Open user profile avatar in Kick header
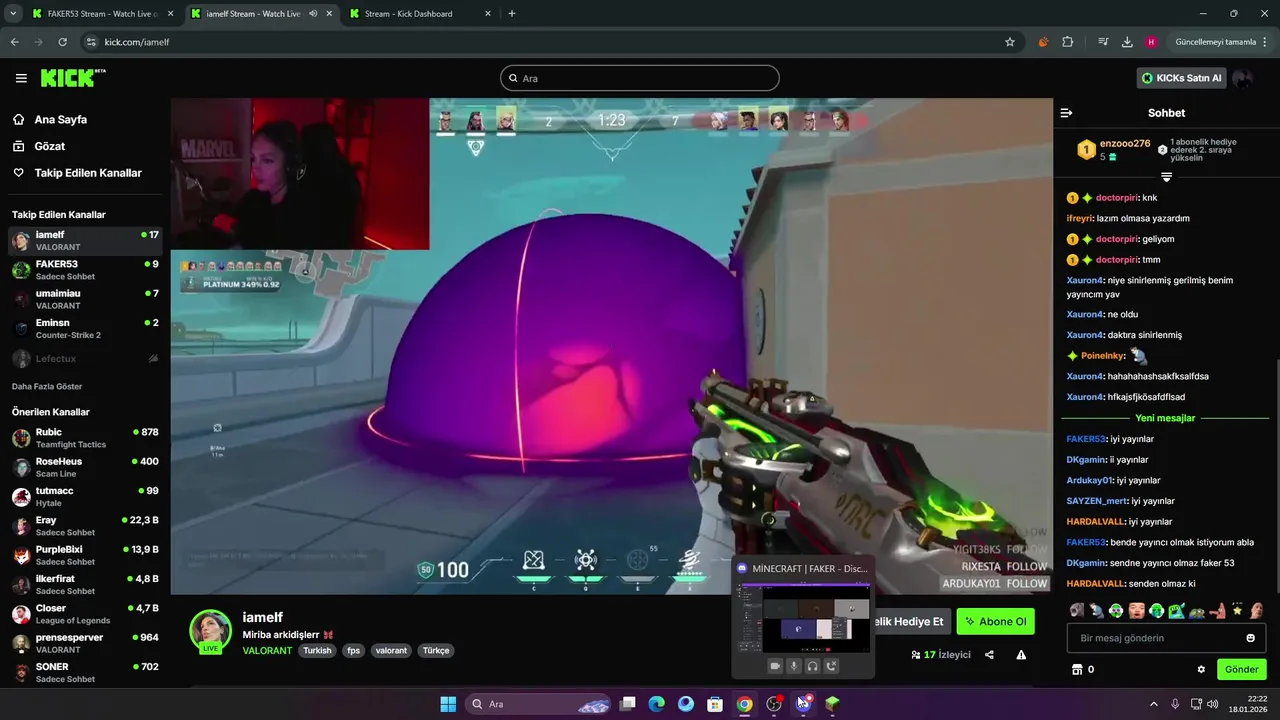 [x=1242, y=78]
